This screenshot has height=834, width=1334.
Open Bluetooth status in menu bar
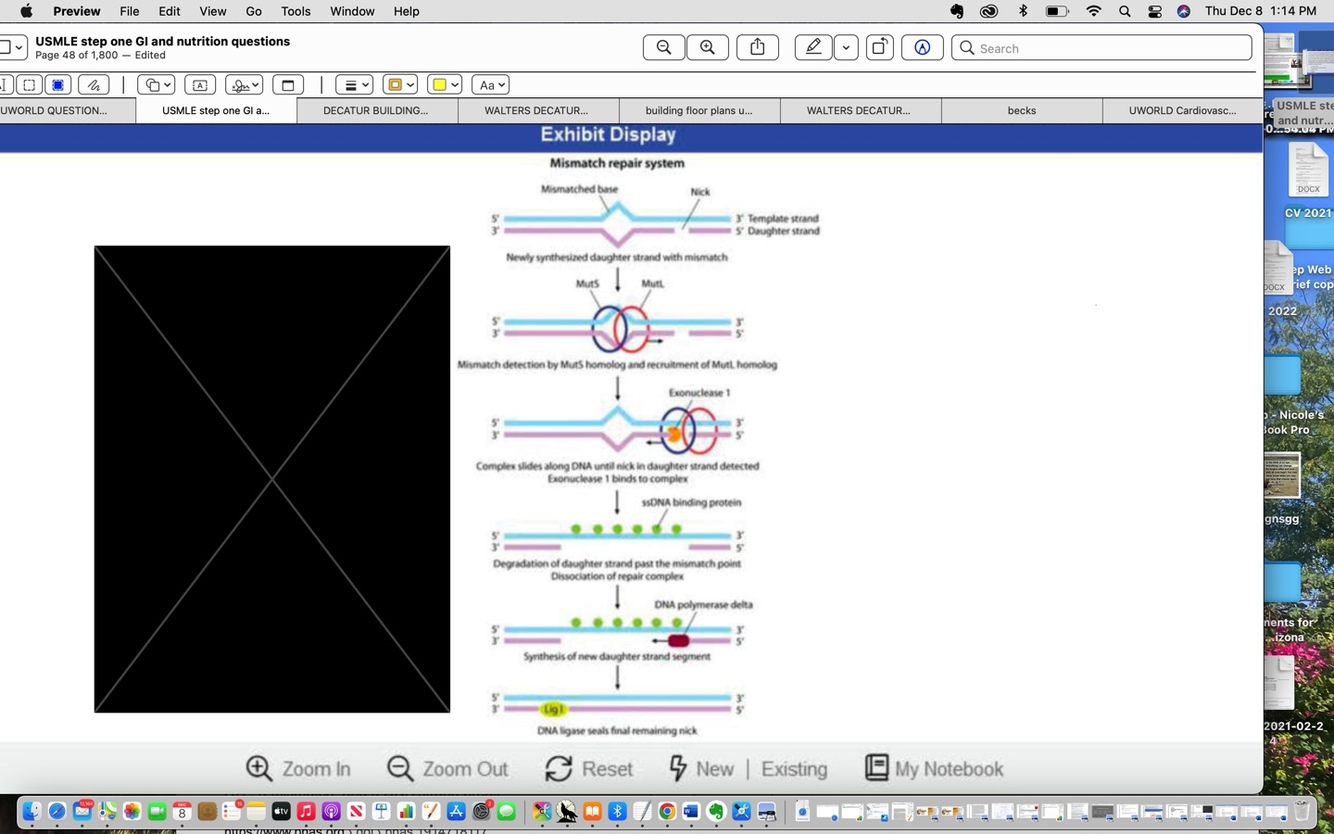[1022, 11]
